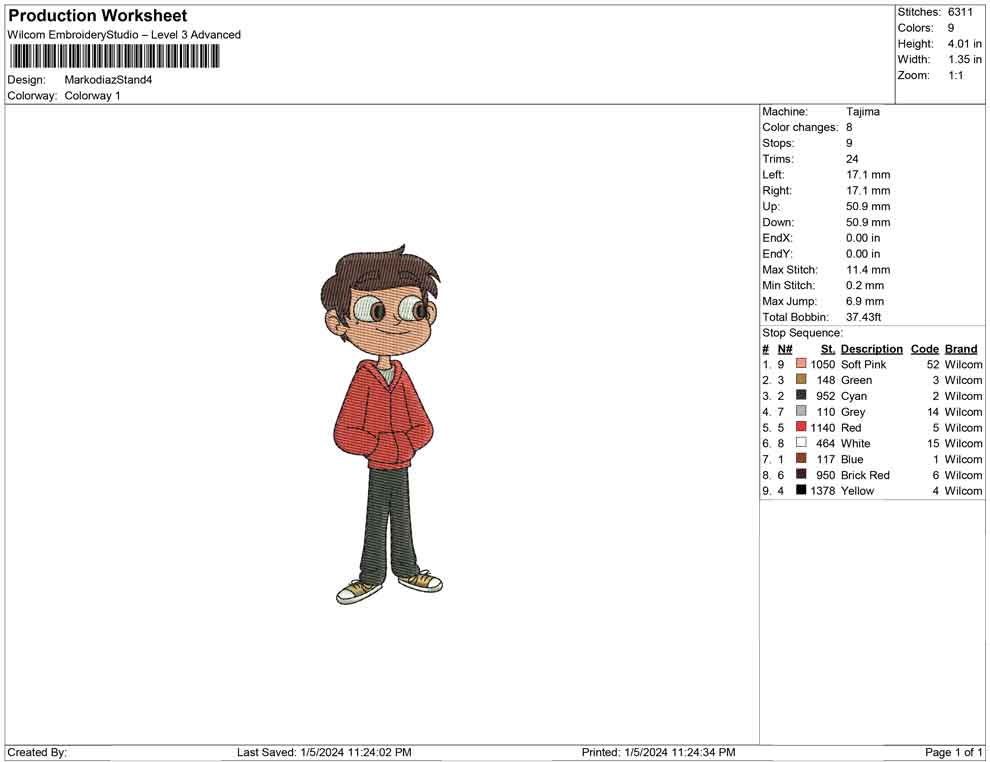Click the Zoom value 1:1
990x762 pixels.
tap(956, 76)
